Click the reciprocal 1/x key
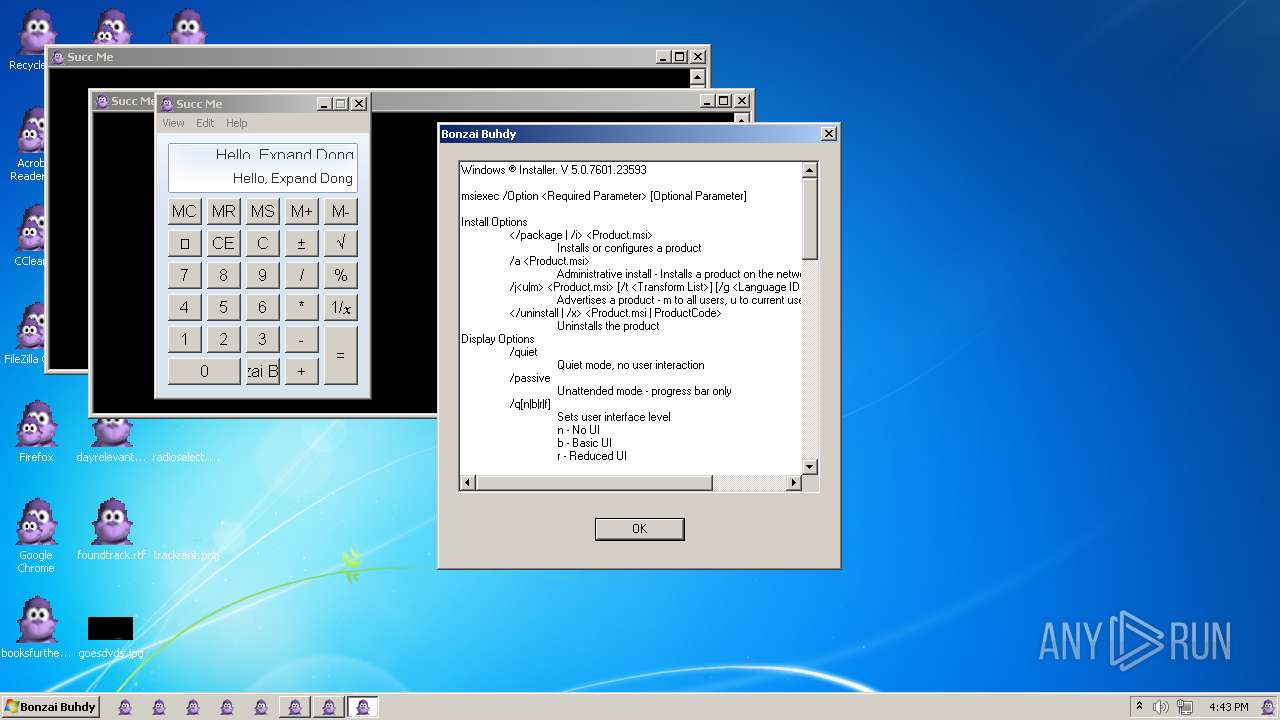1280x720 pixels. (341, 307)
